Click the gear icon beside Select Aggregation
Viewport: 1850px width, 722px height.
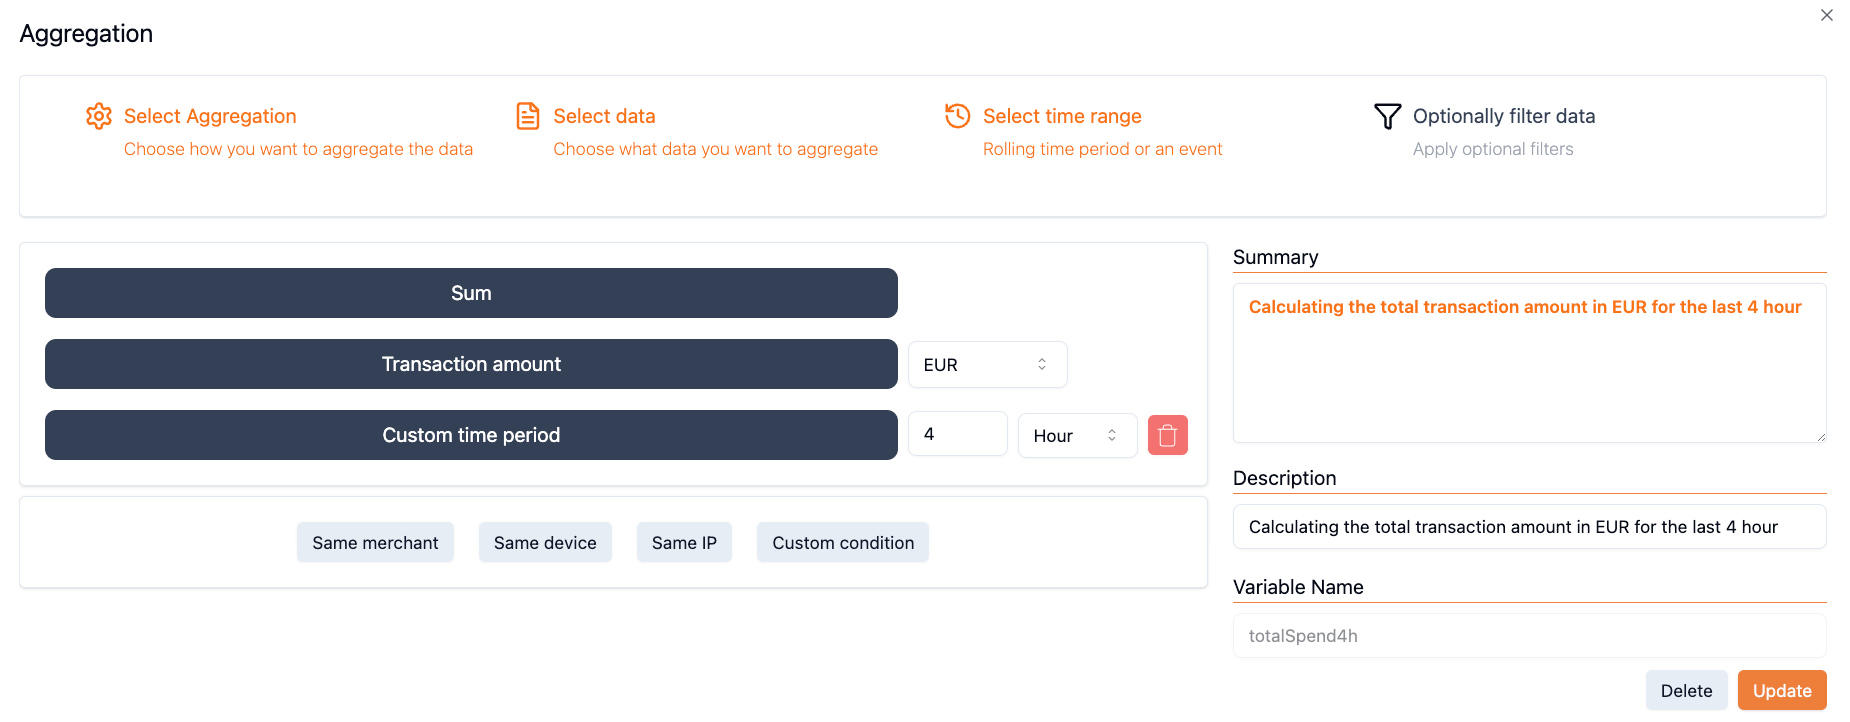tap(99, 116)
